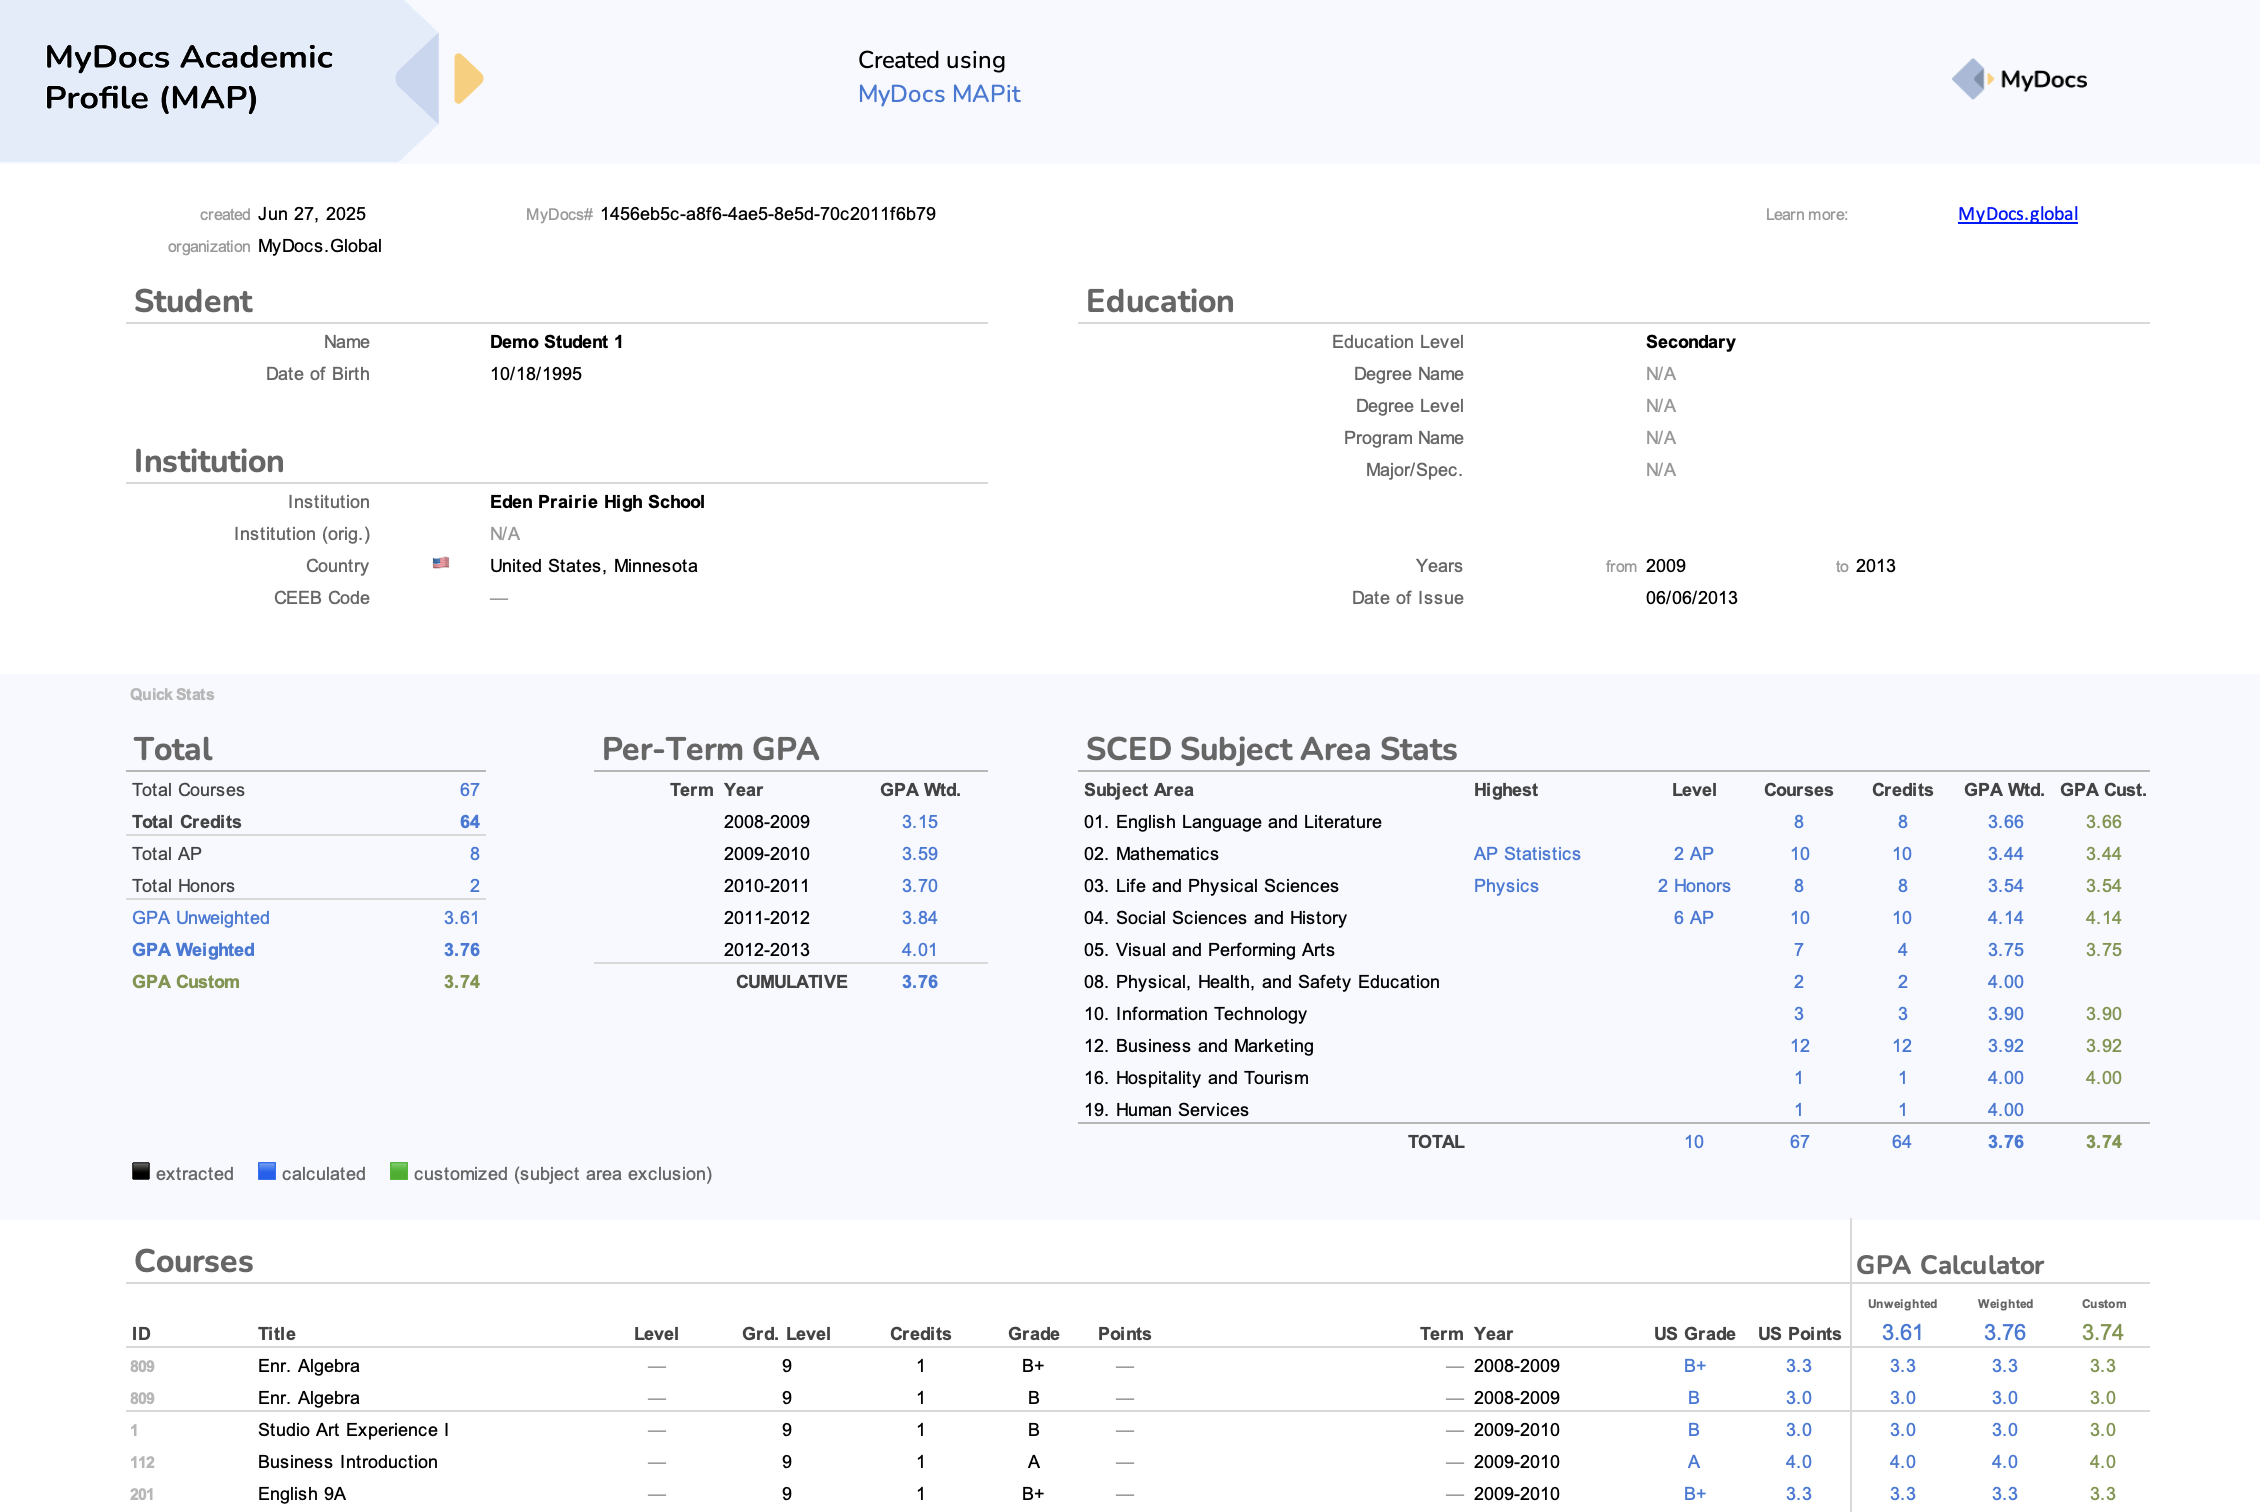This screenshot has width=2260, height=1512.
Task: Click the Title column header
Action: [x=276, y=1334]
